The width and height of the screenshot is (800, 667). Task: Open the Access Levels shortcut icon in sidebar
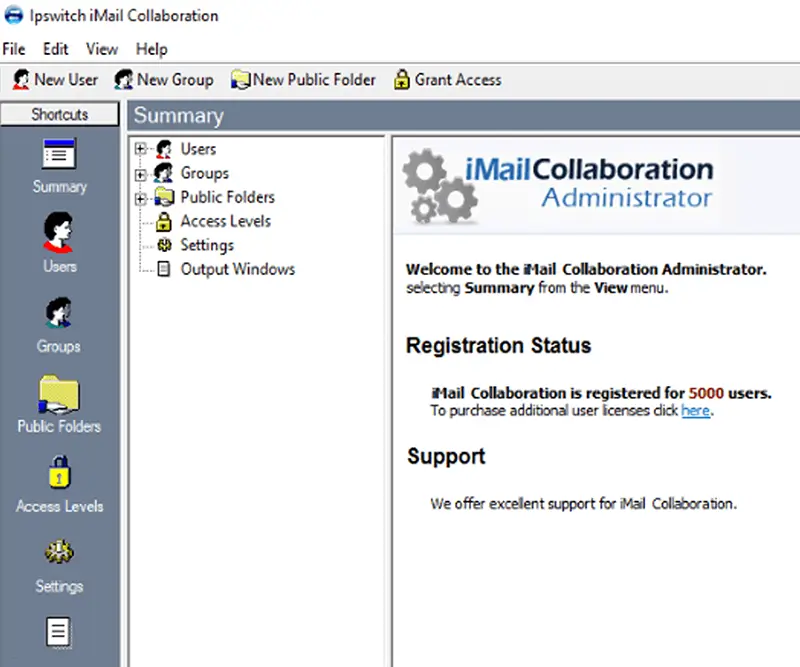pyautogui.click(x=60, y=472)
